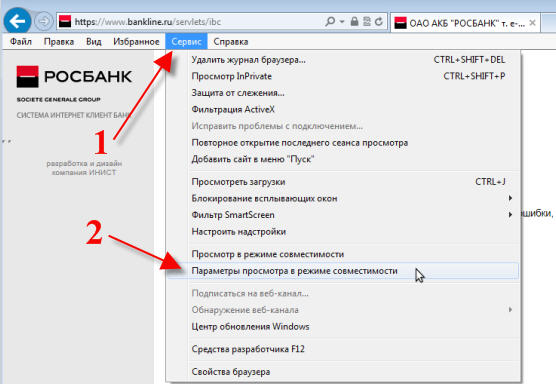Select the ОАО АКБ "РОСБАНК" browser tab
Viewport: 556px width, 384px height.
[465, 23]
